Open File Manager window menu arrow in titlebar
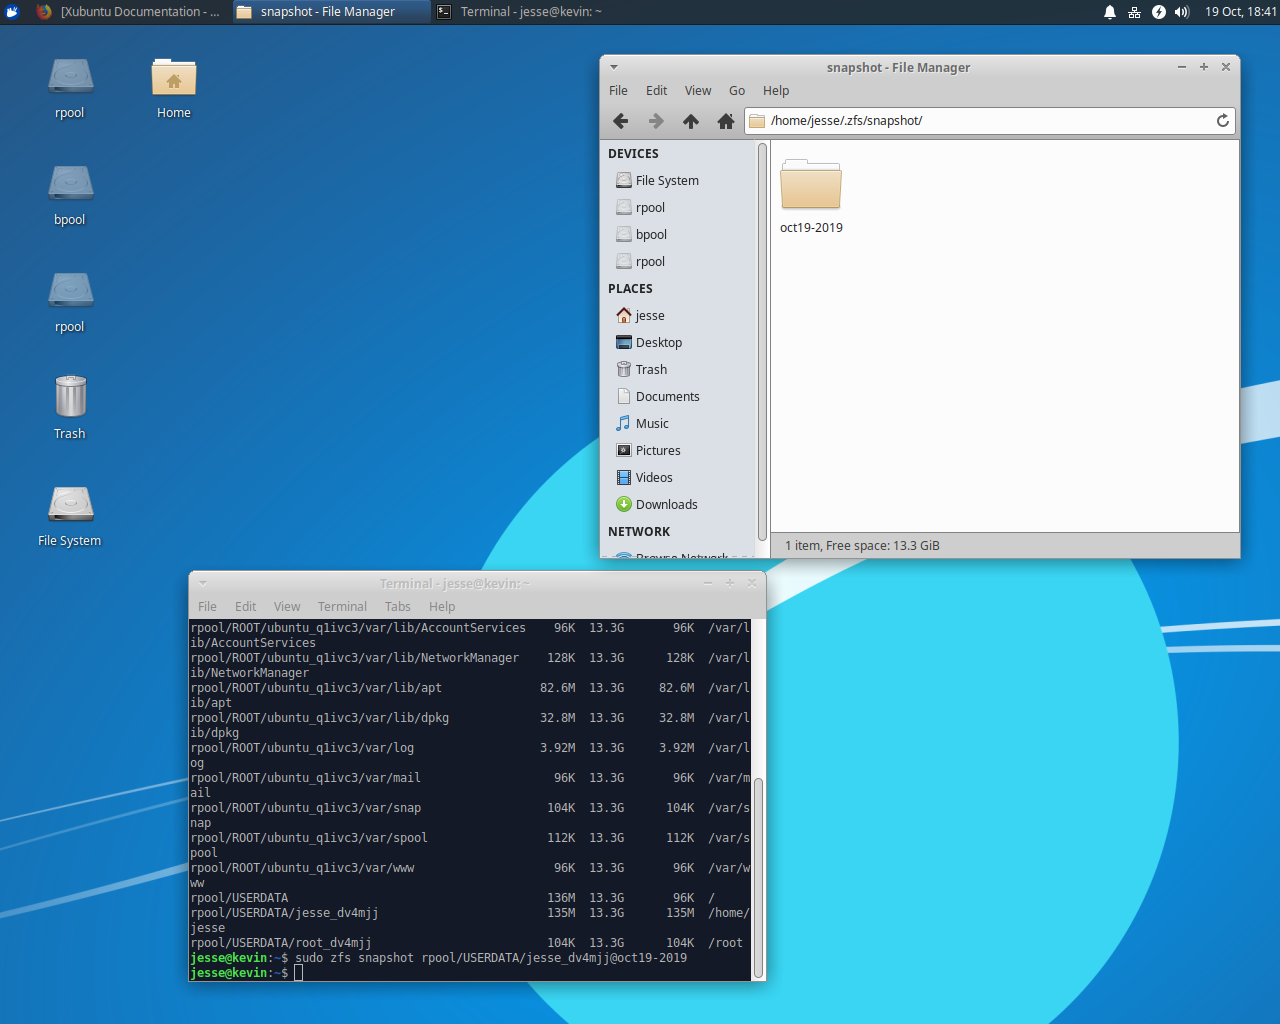This screenshot has width=1280, height=1024. (614, 67)
